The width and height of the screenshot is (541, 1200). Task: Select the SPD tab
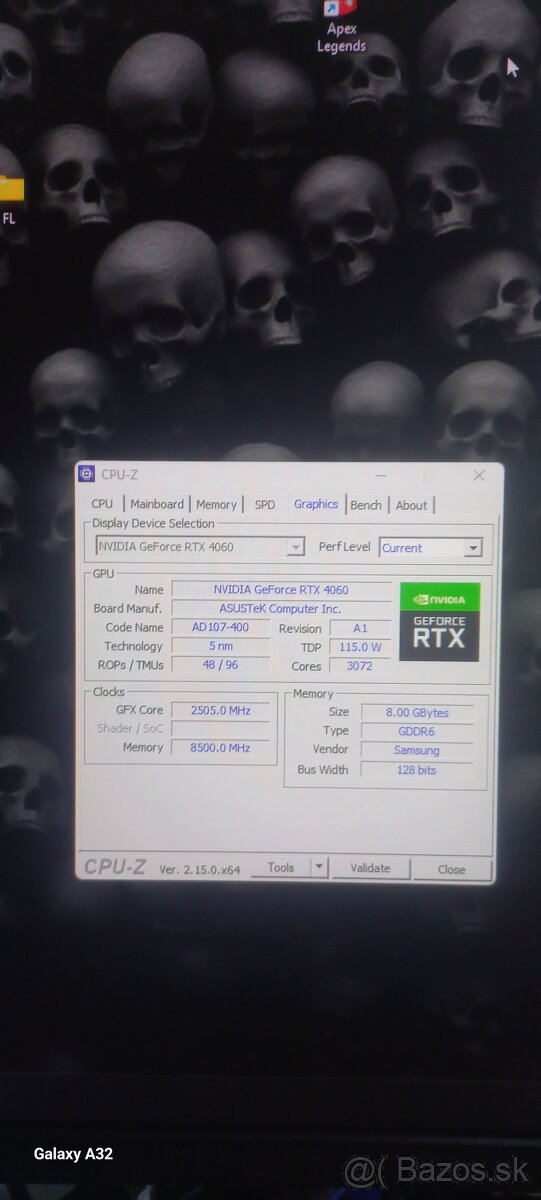click(x=264, y=505)
